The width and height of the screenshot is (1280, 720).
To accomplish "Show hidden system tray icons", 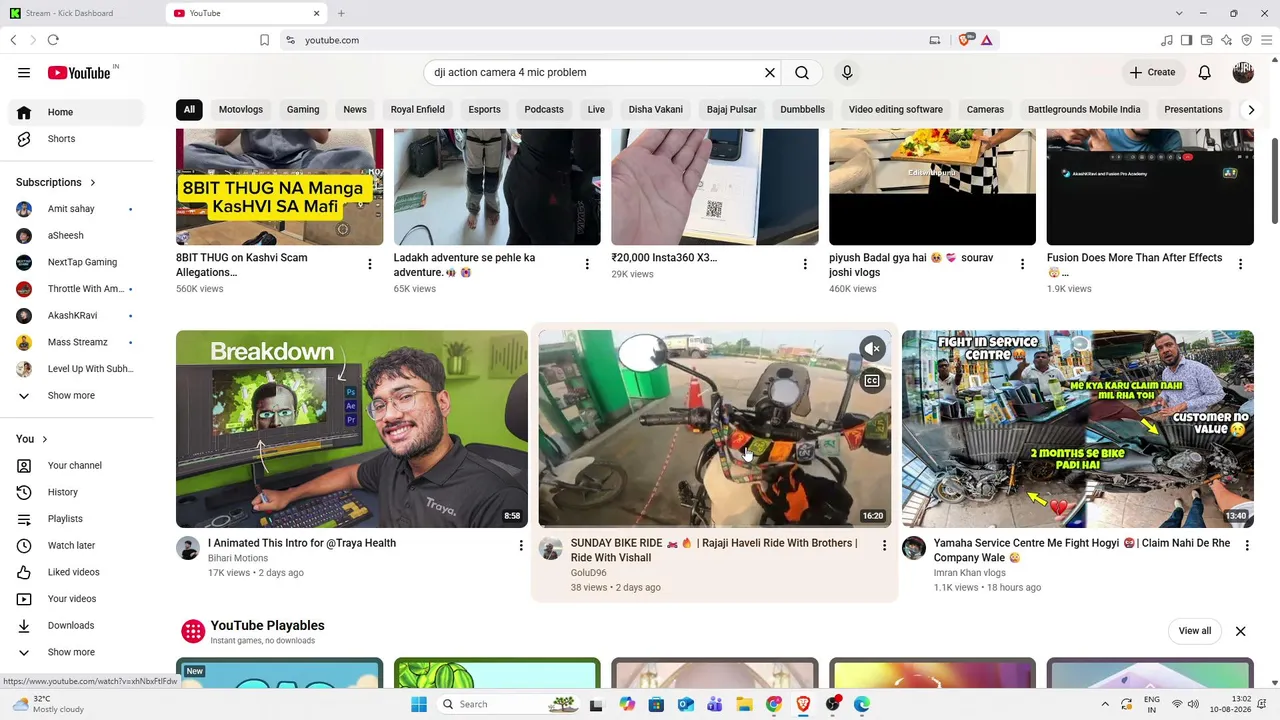I will coord(1105,704).
